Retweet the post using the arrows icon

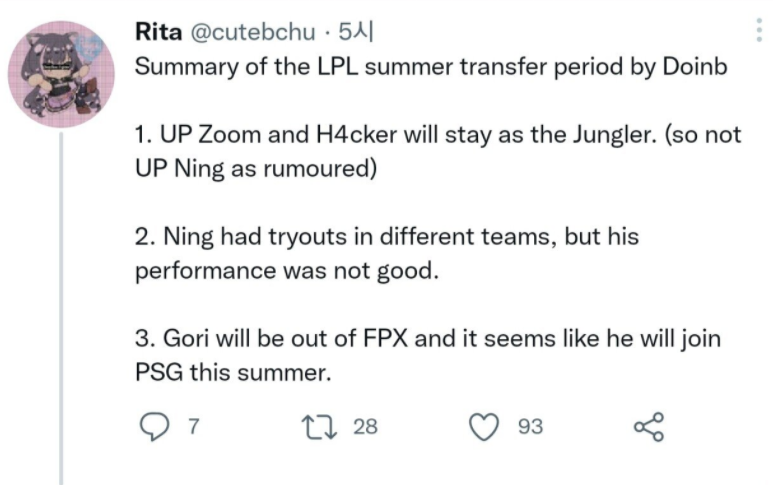[325, 427]
